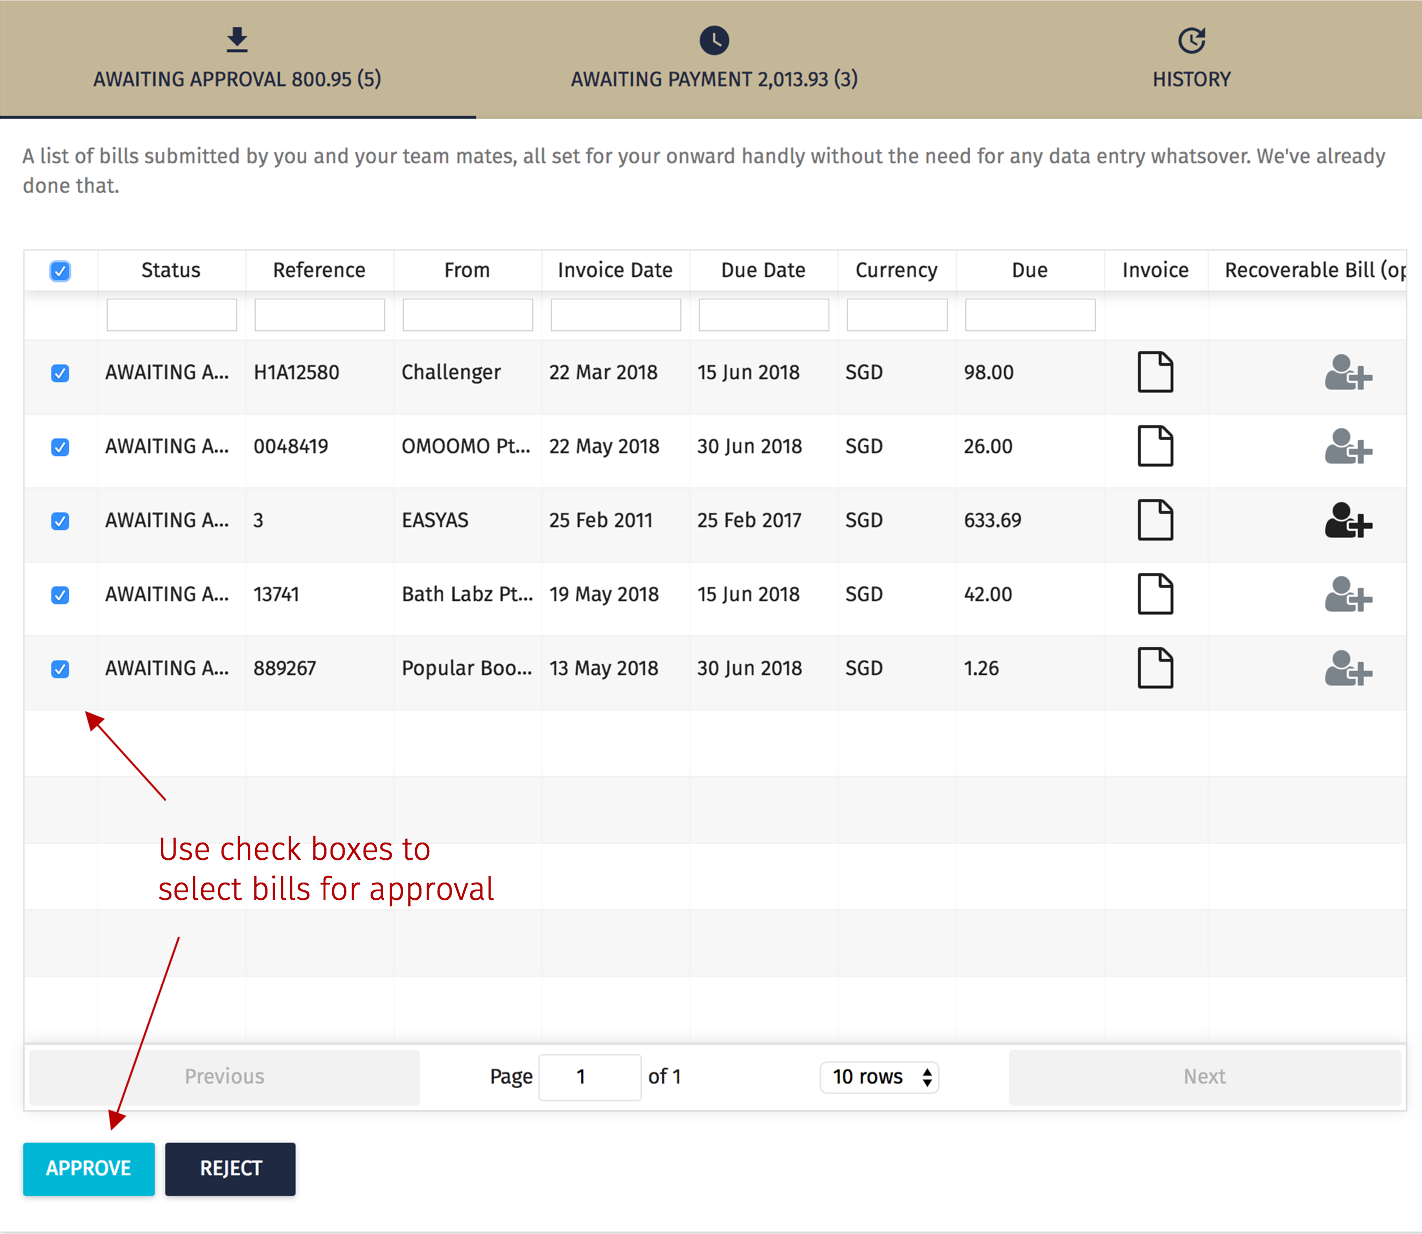This screenshot has height=1234, width=1422.
Task: Uncheck the Popular Boo... 889267 bill checkbox
Action: click(x=60, y=669)
